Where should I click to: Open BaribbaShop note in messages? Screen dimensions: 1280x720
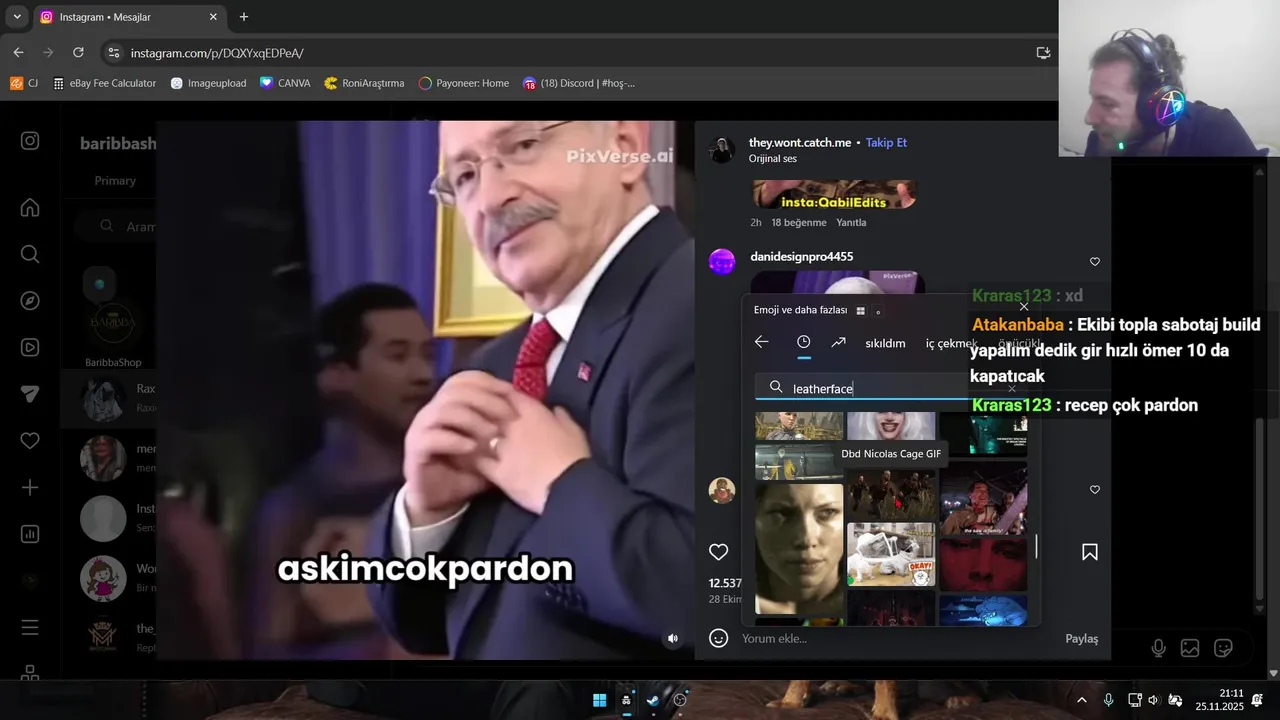[113, 322]
